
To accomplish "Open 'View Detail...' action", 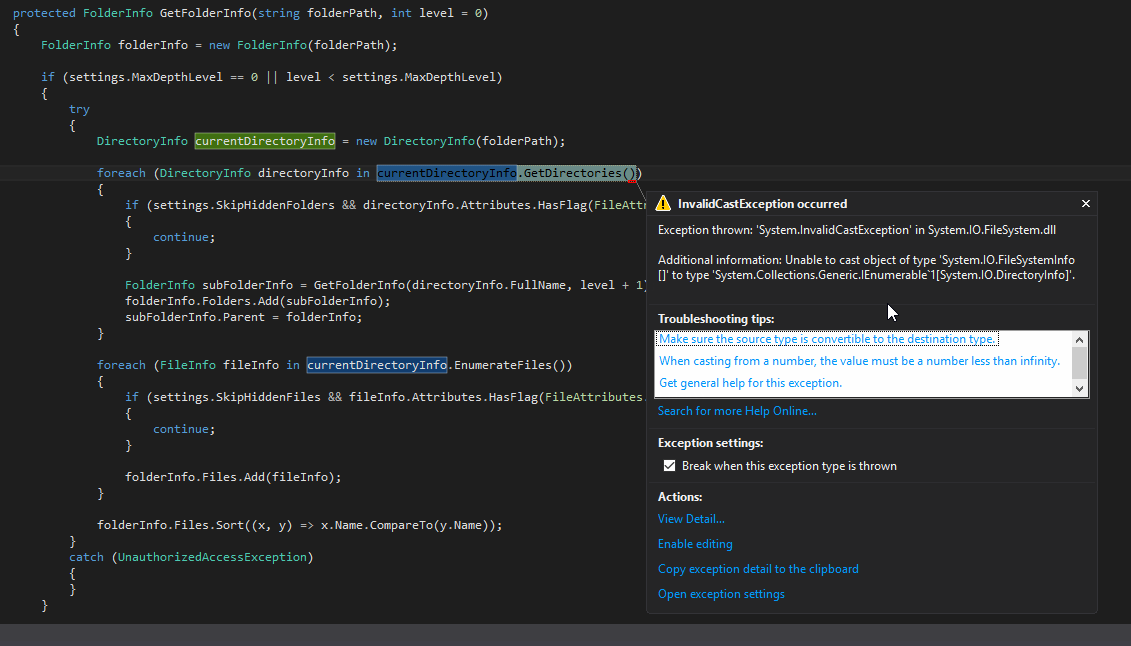I will 691,519.
